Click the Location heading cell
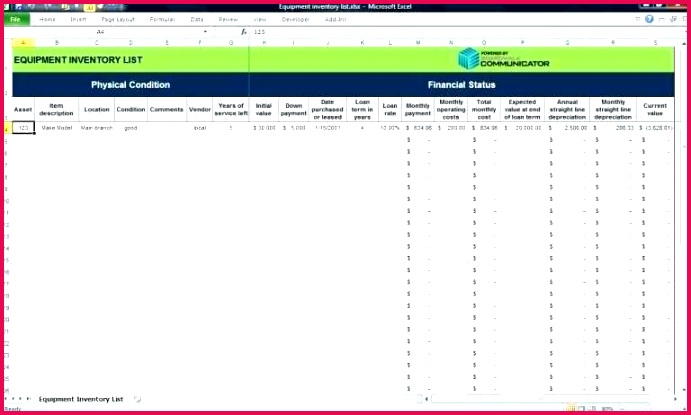Viewport: 691px width, 415px height. pyautogui.click(x=97, y=109)
